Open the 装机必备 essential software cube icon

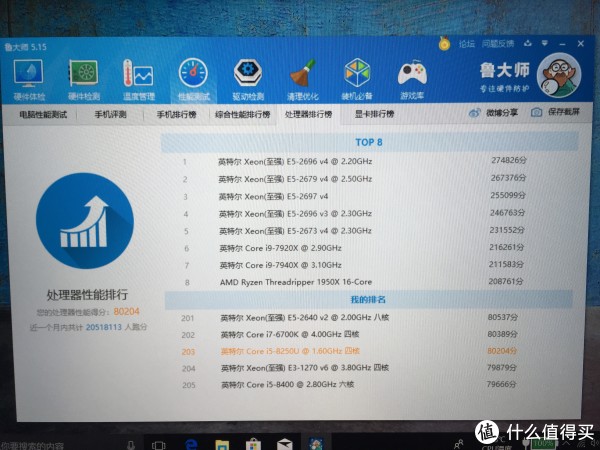(x=357, y=80)
